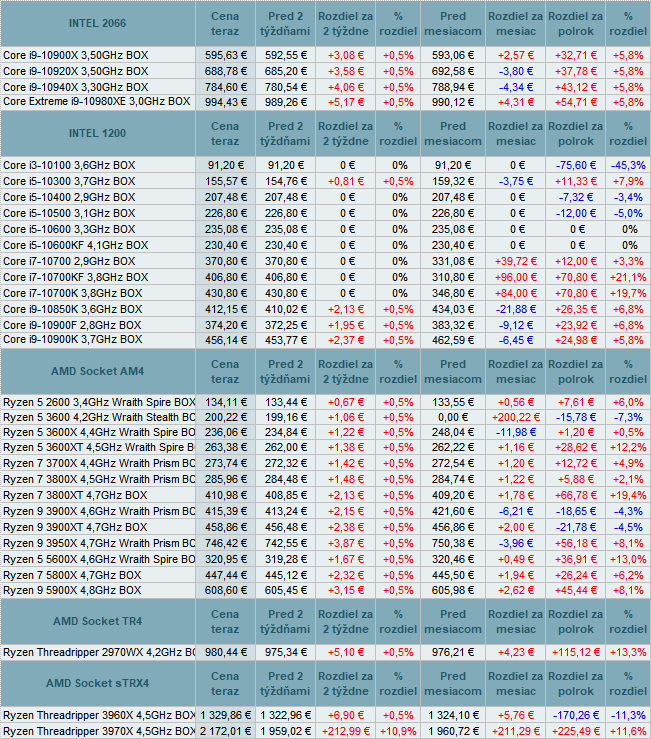Select the Ryzen 5 3600XT 4,5GHz row
The height and width of the screenshot is (739, 651).
pyautogui.click(x=325, y=448)
